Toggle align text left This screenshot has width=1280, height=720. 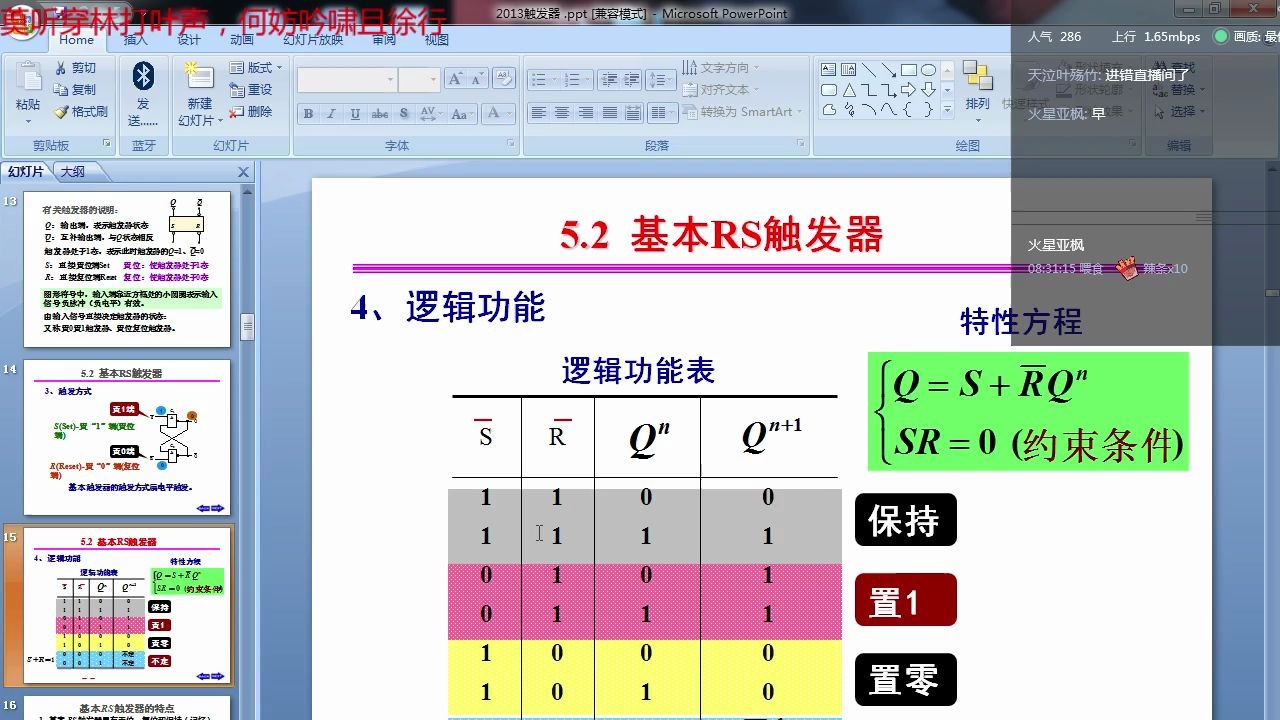539,113
